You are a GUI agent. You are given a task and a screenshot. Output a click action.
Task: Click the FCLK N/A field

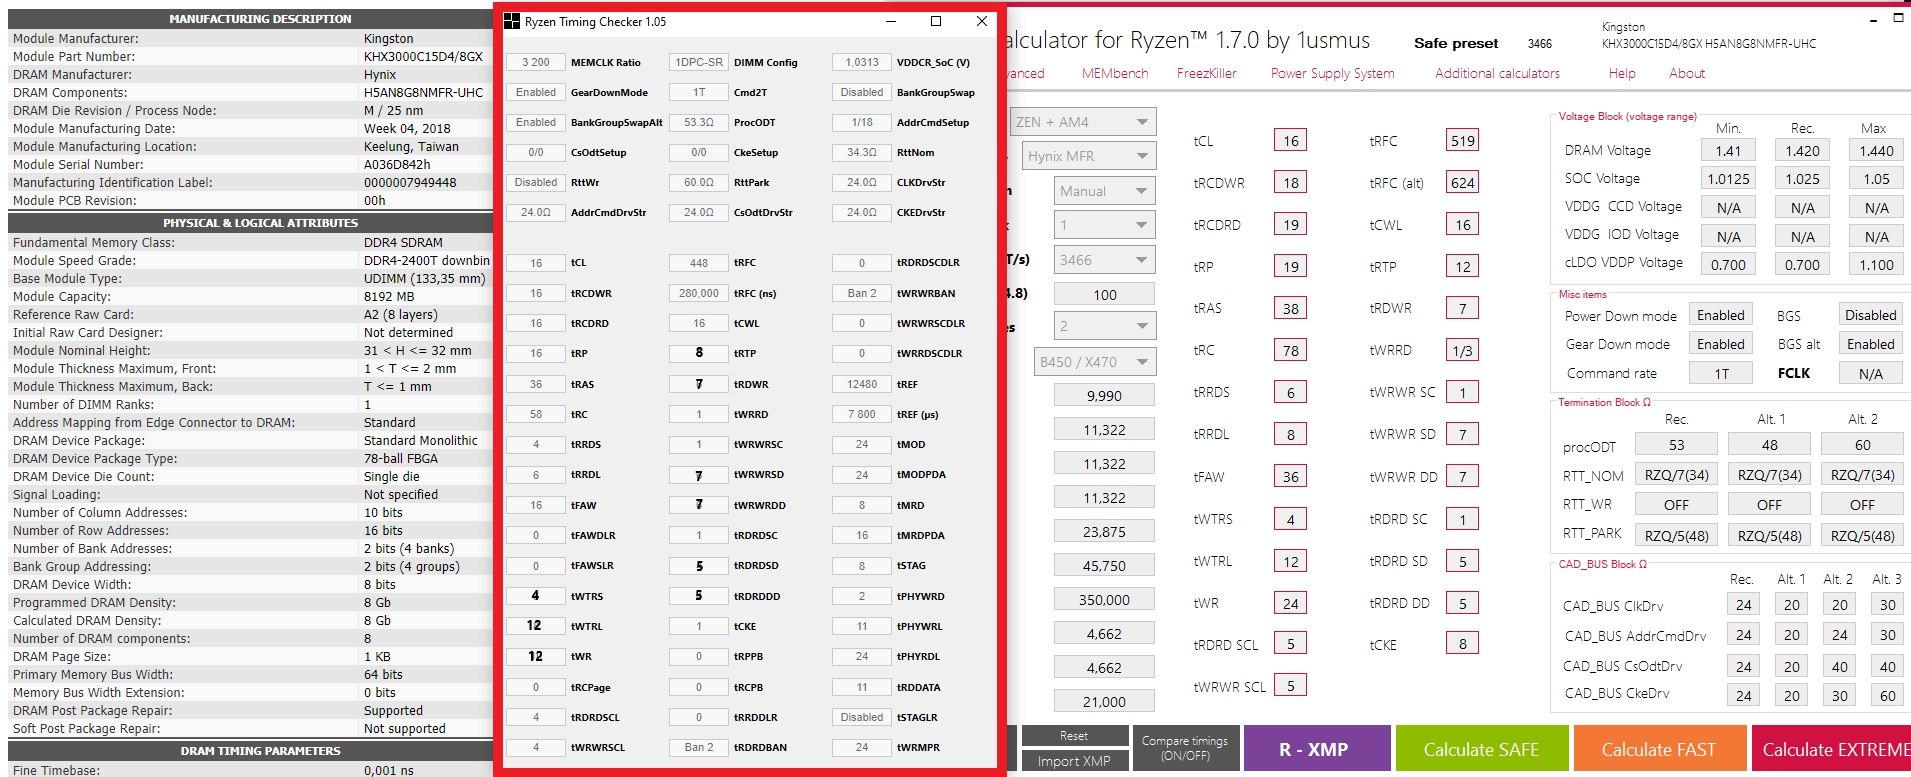[1871, 374]
